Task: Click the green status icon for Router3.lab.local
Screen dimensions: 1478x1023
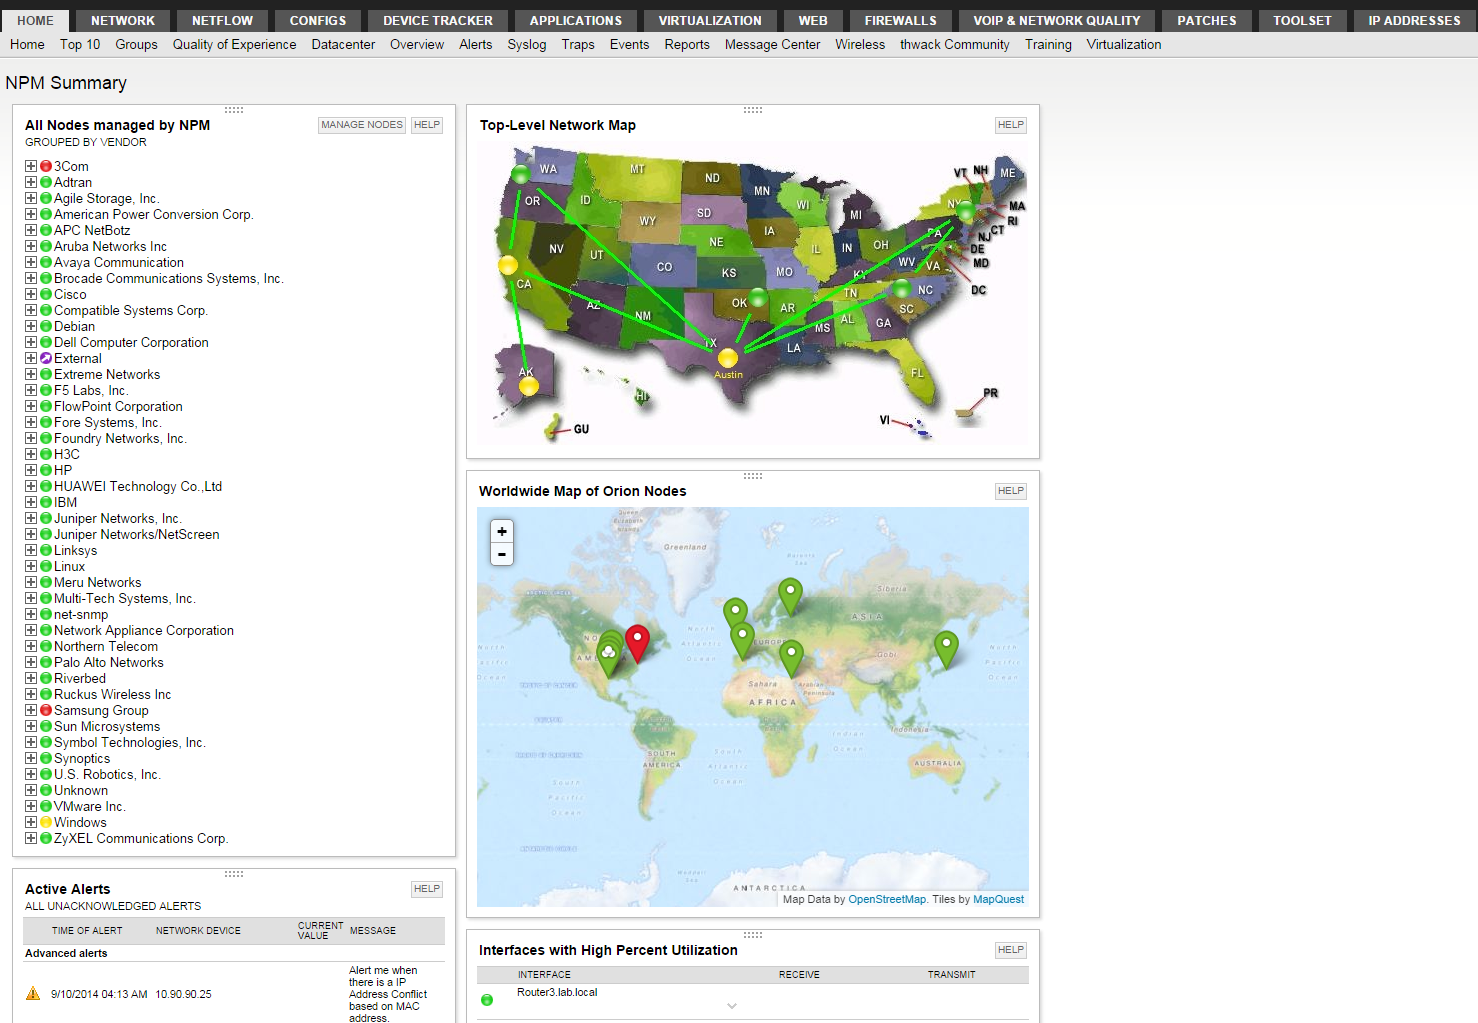Action: tap(487, 1000)
